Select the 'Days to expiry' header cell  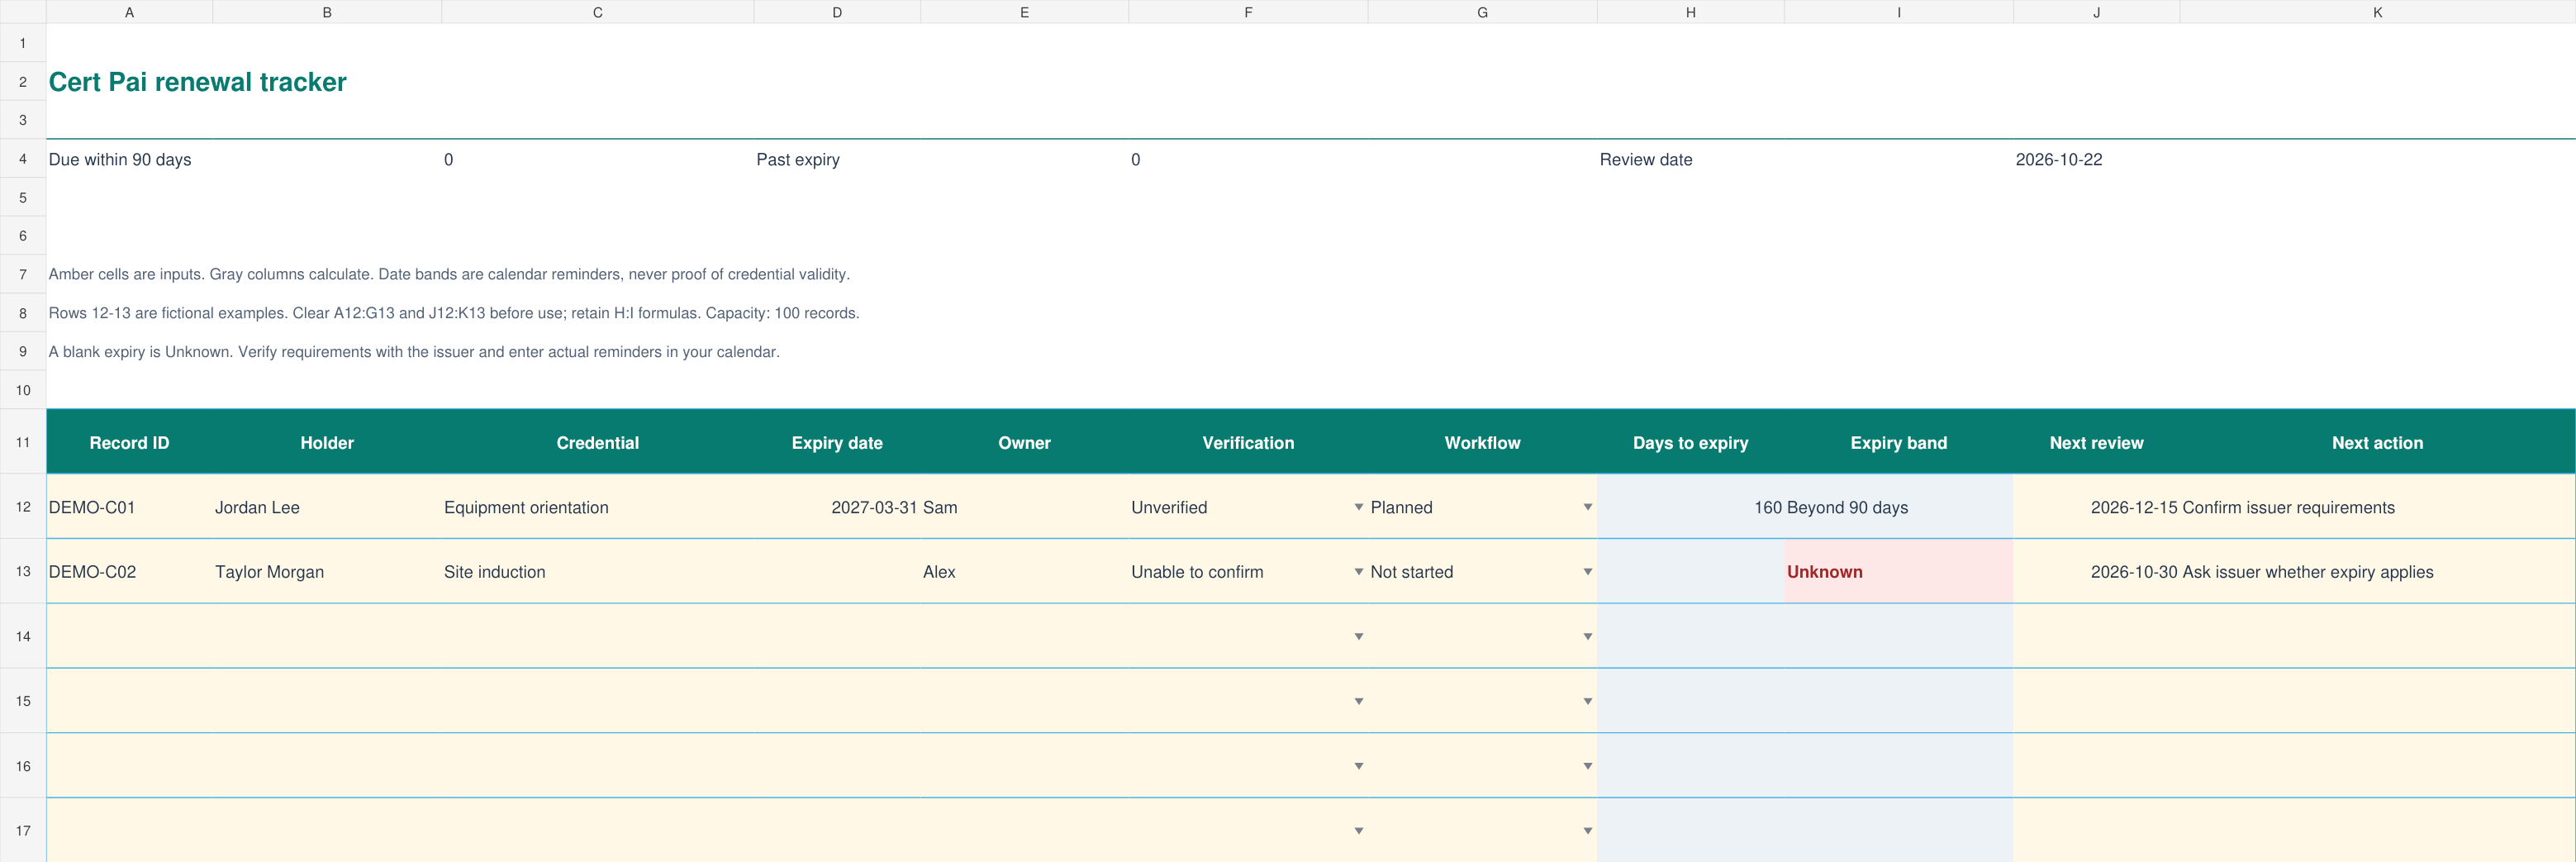1690,443
